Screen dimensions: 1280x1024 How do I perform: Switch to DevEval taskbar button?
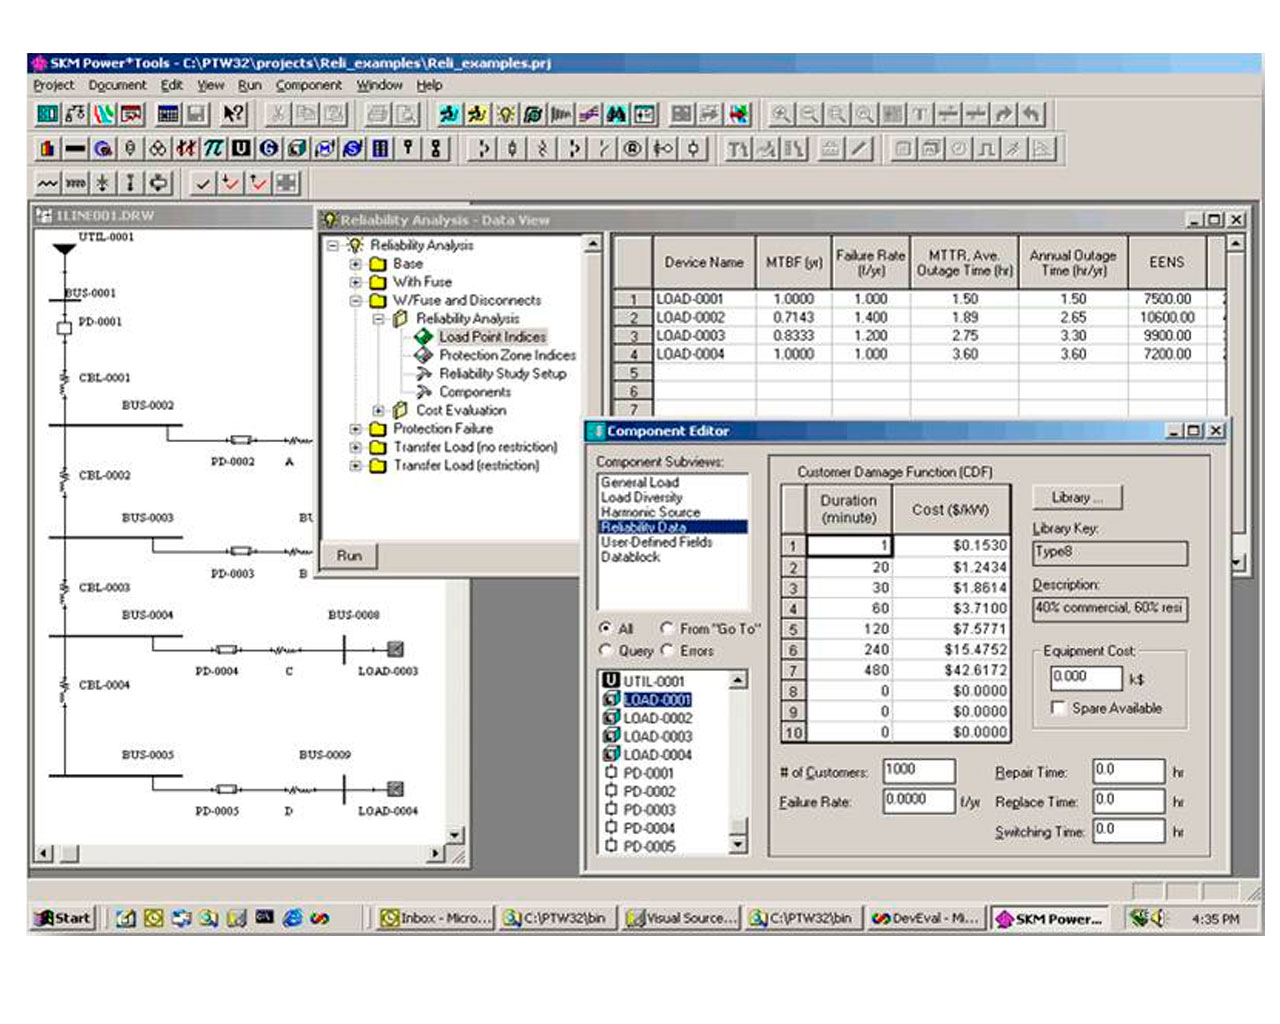pyautogui.click(x=925, y=917)
